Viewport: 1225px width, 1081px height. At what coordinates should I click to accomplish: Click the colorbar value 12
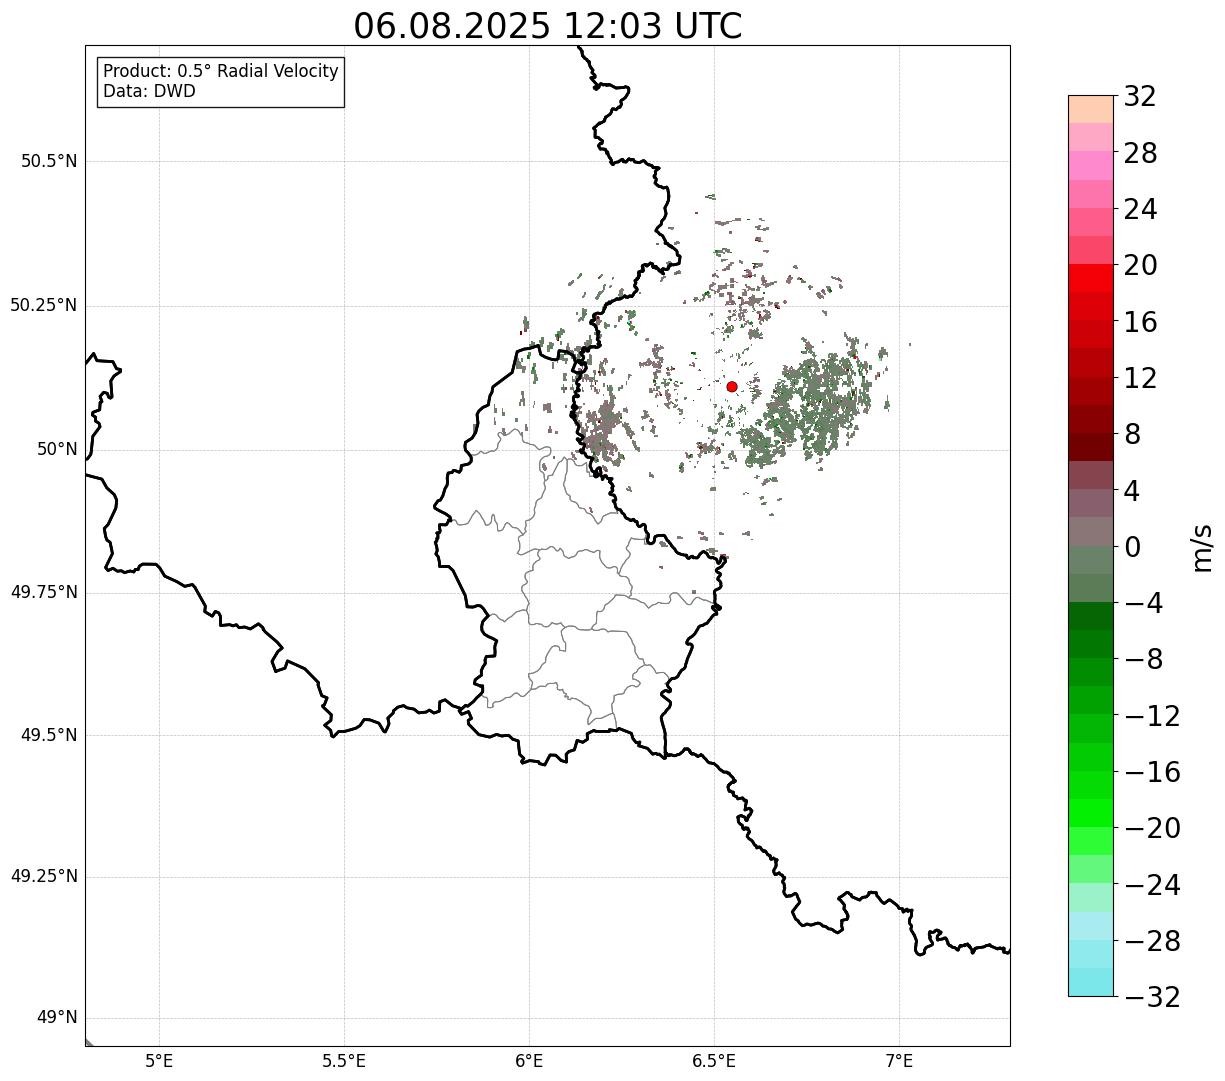pyautogui.click(x=1140, y=378)
